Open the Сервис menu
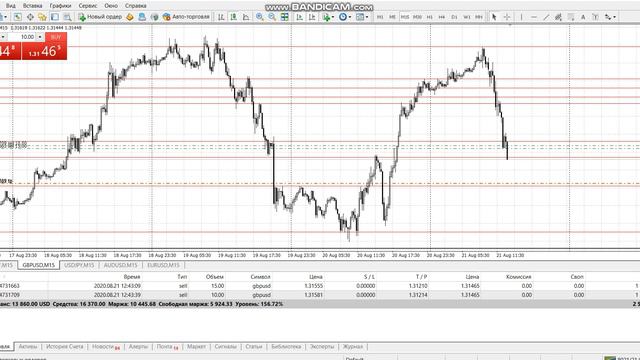This screenshot has height=360, width=640. tap(88, 6)
